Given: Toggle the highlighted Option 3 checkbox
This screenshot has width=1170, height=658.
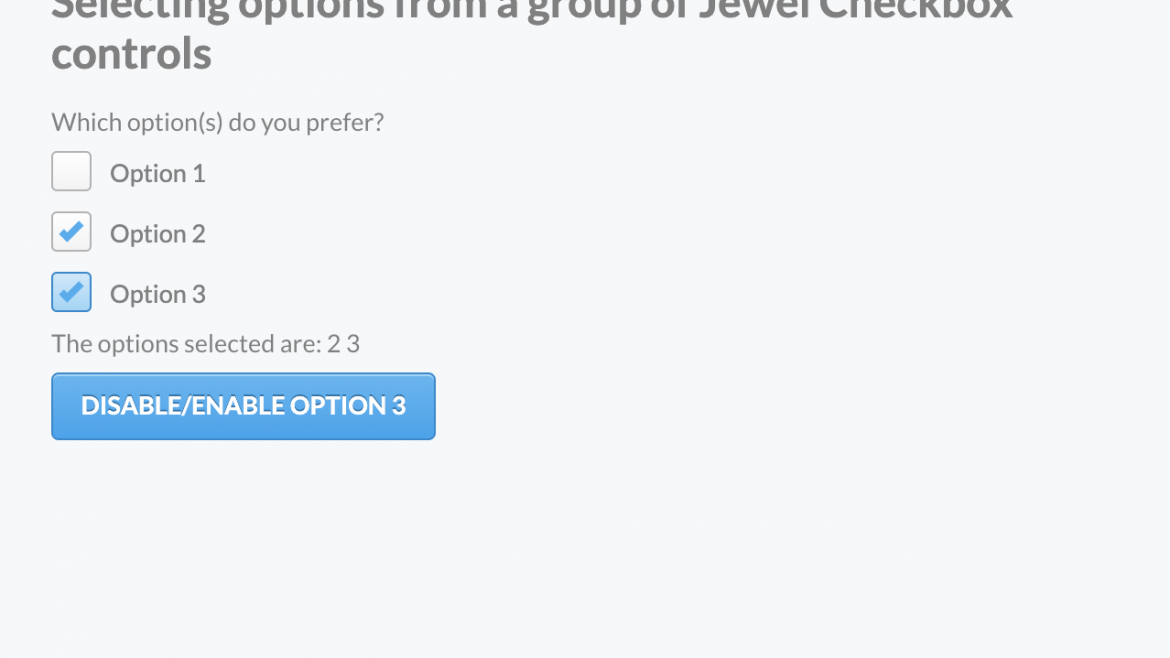Looking at the screenshot, I should 71,292.
